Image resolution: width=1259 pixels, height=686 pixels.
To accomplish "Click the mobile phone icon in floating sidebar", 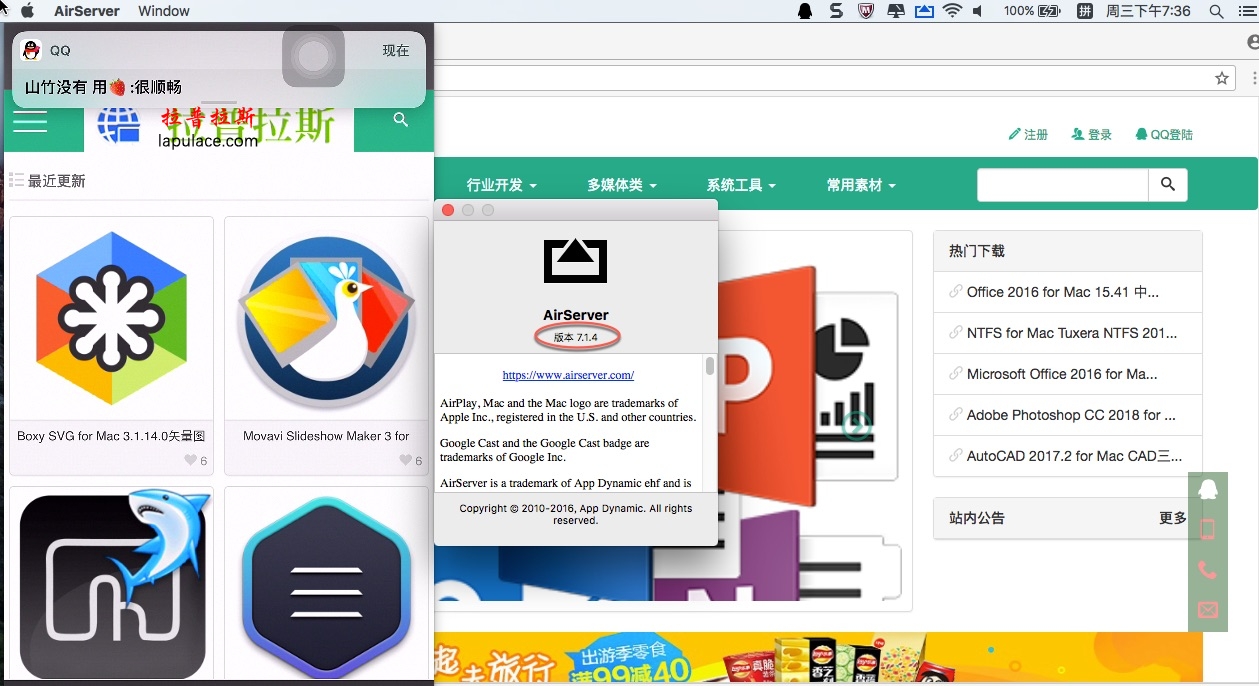I will (x=1208, y=530).
